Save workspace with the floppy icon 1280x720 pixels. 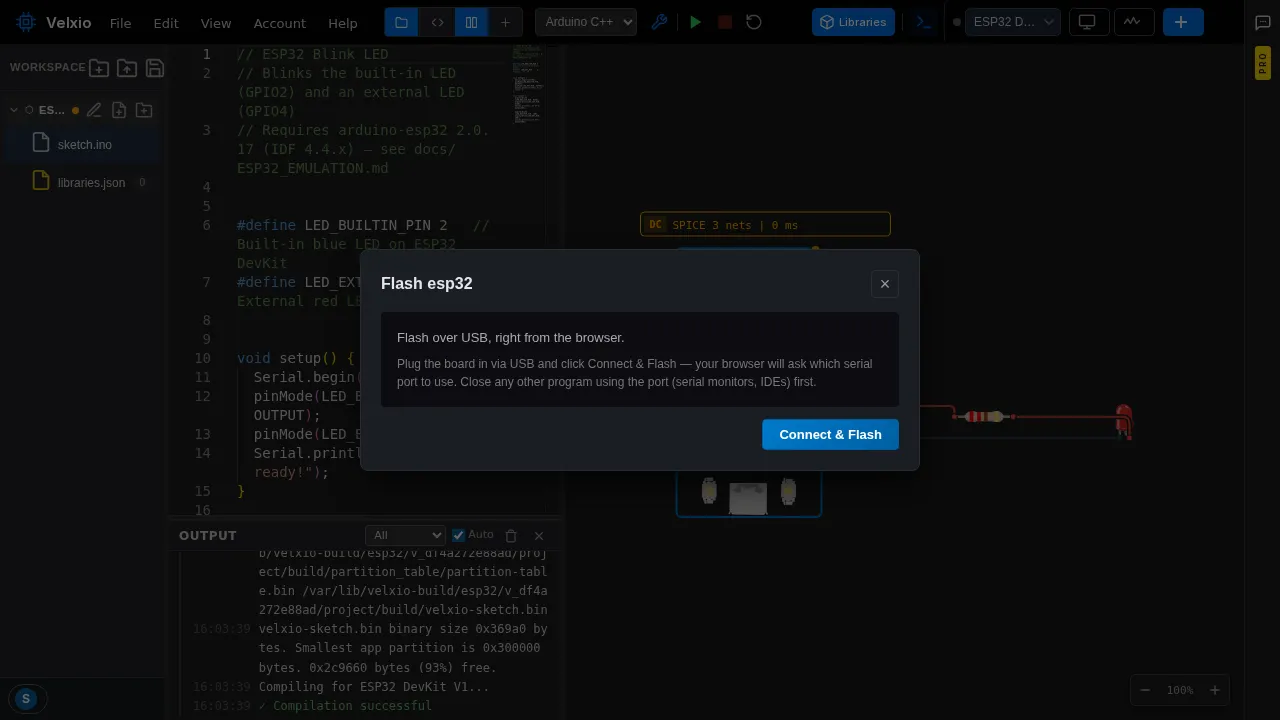pyautogui.click(x=155, y=68)
